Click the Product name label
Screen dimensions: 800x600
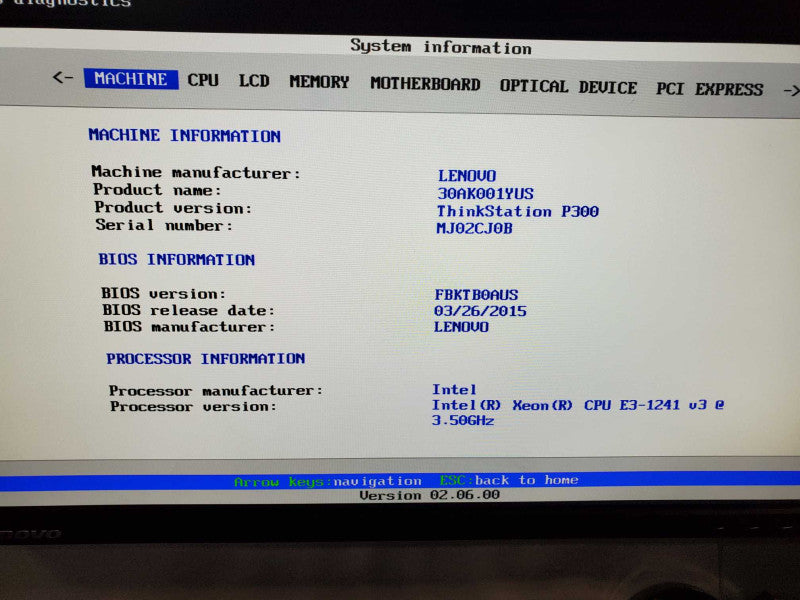(x=157, y=190)
